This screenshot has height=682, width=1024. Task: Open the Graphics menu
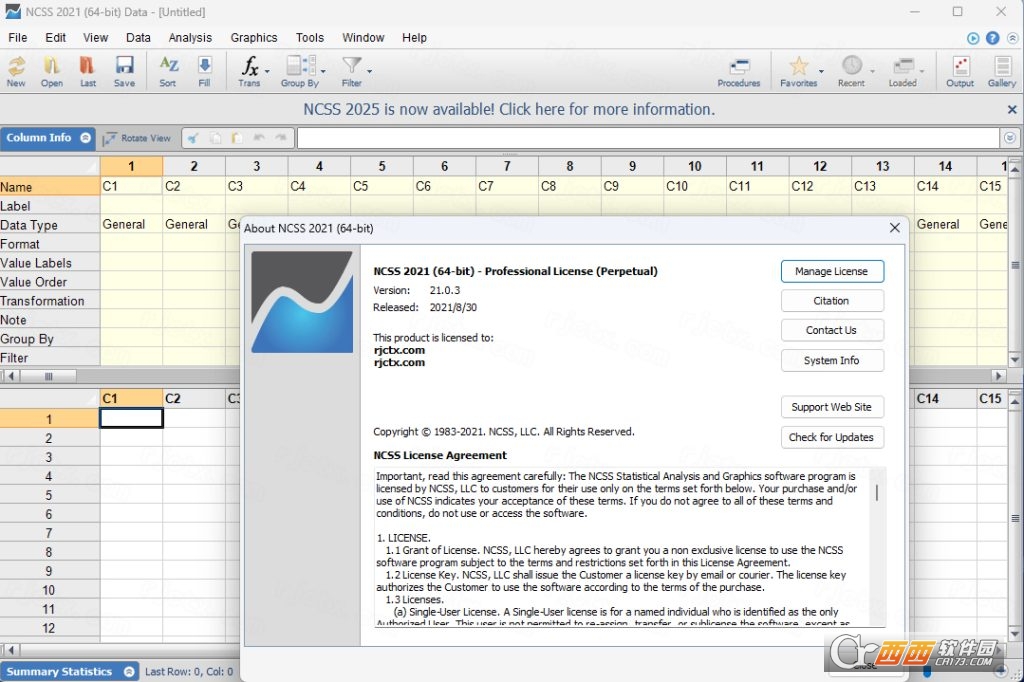(x=253, y=38)
